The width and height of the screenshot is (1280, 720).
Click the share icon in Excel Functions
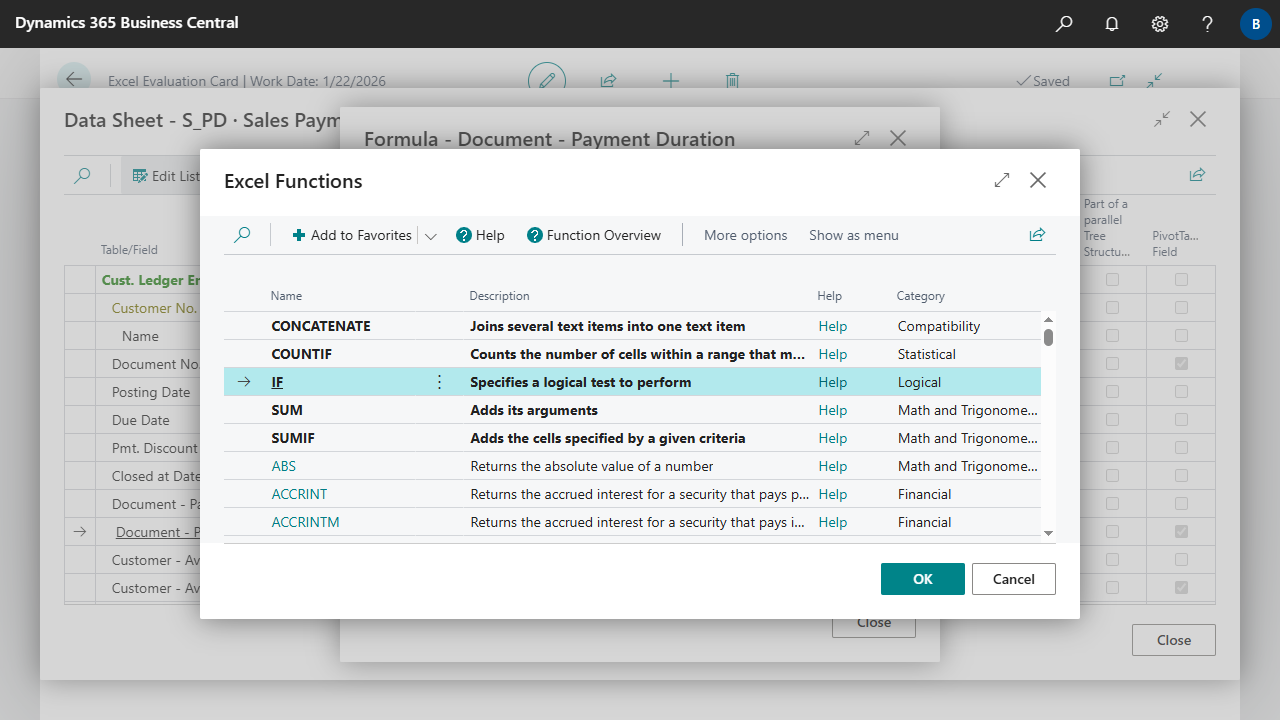click(1037, 235)
